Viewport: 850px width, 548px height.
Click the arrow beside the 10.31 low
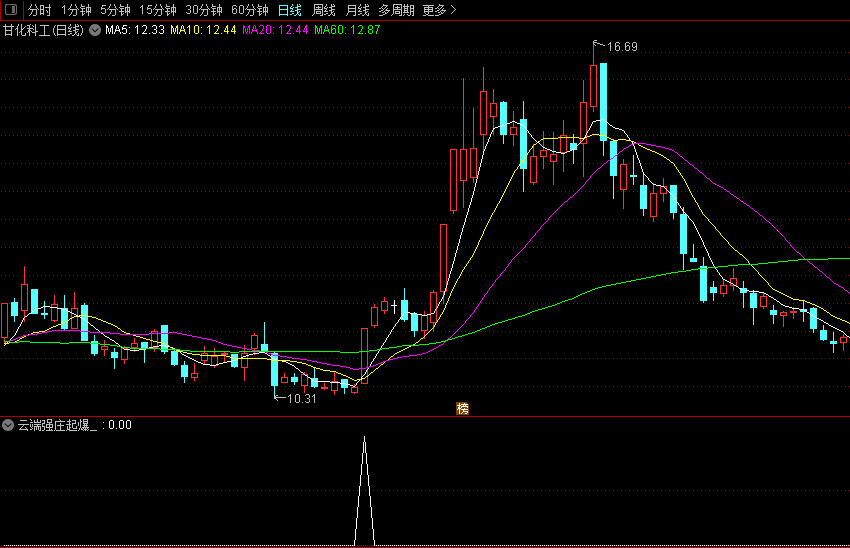point(279,398)
